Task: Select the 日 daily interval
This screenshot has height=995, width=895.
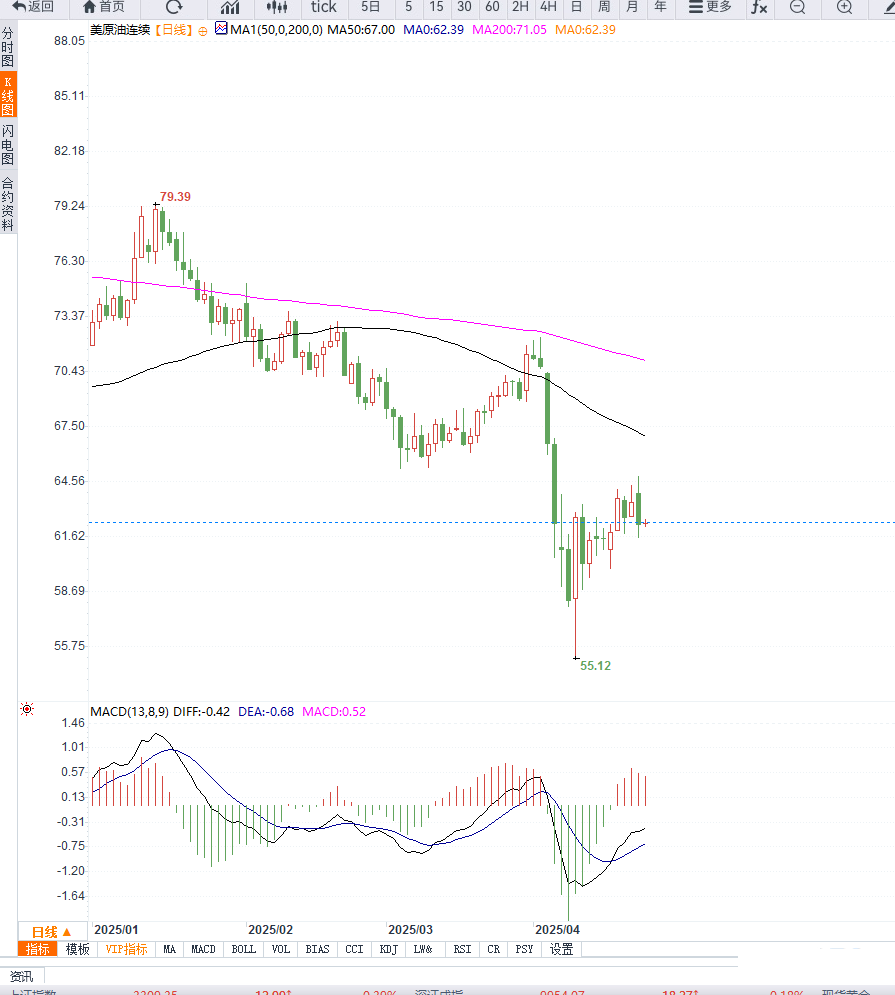Action: tap(576, 7)
